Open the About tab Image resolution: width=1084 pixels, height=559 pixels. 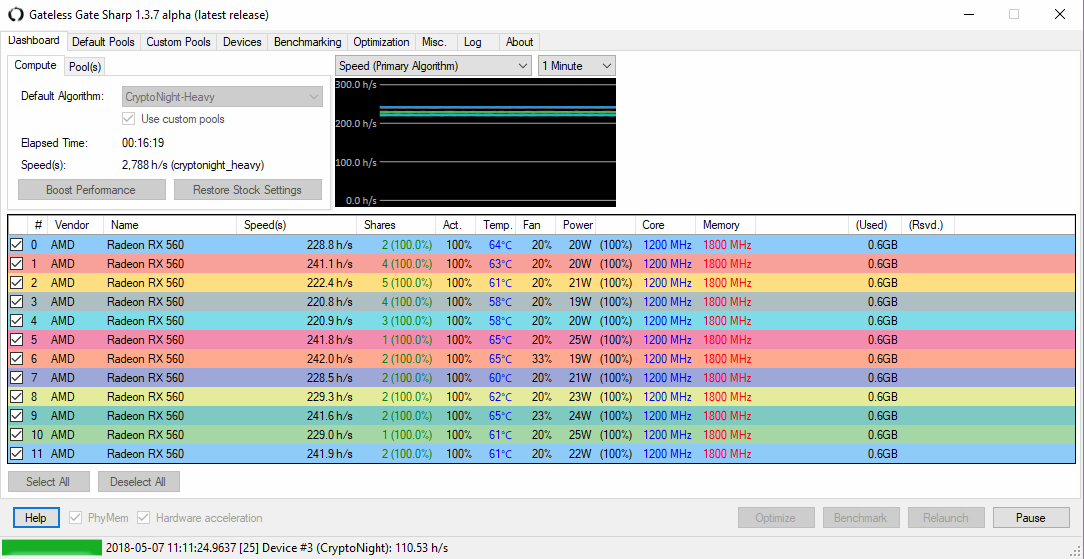[x=519, y=42]
